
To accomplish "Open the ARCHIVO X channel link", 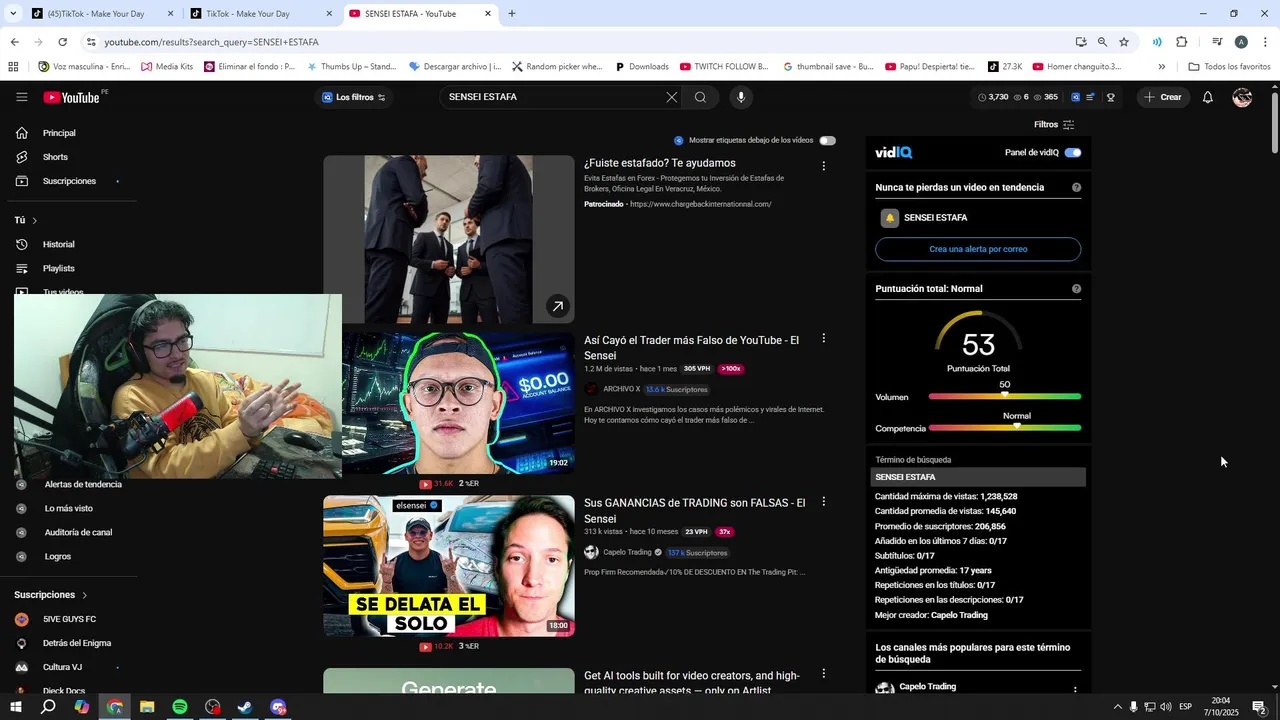I will coord(621,389).
